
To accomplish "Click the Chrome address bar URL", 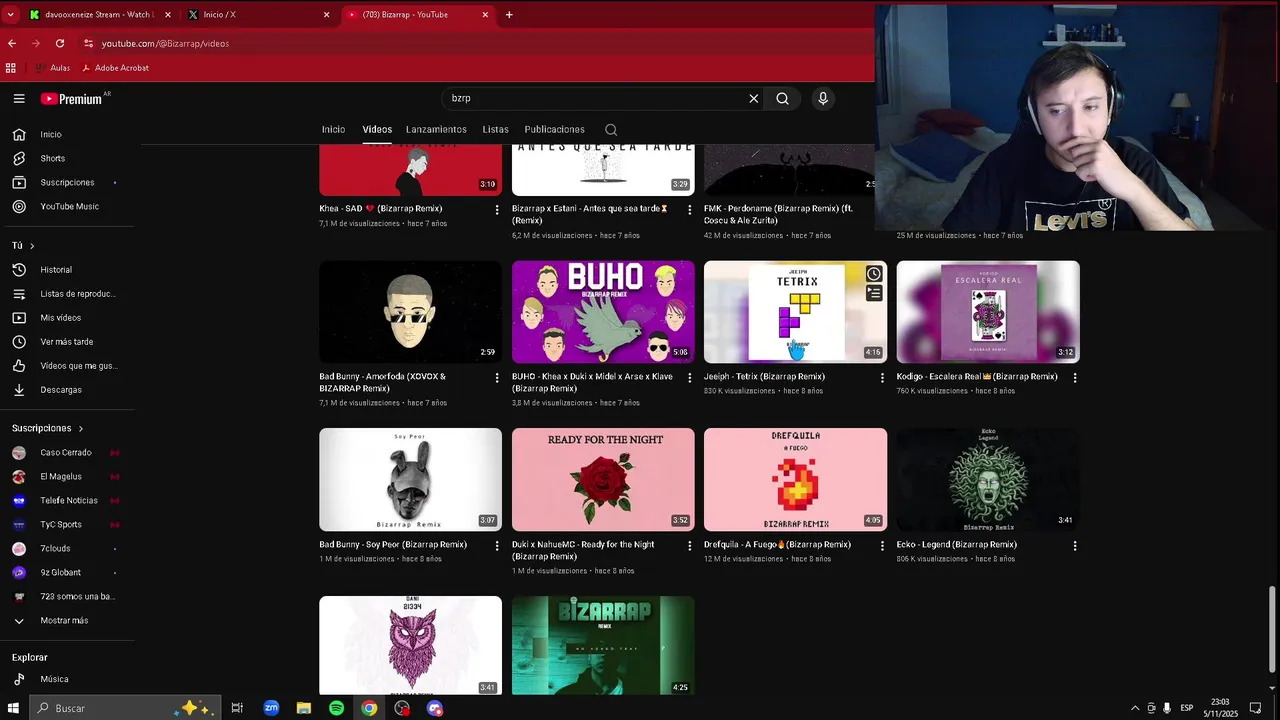I will pyautogui.click(x=165, y=44).
